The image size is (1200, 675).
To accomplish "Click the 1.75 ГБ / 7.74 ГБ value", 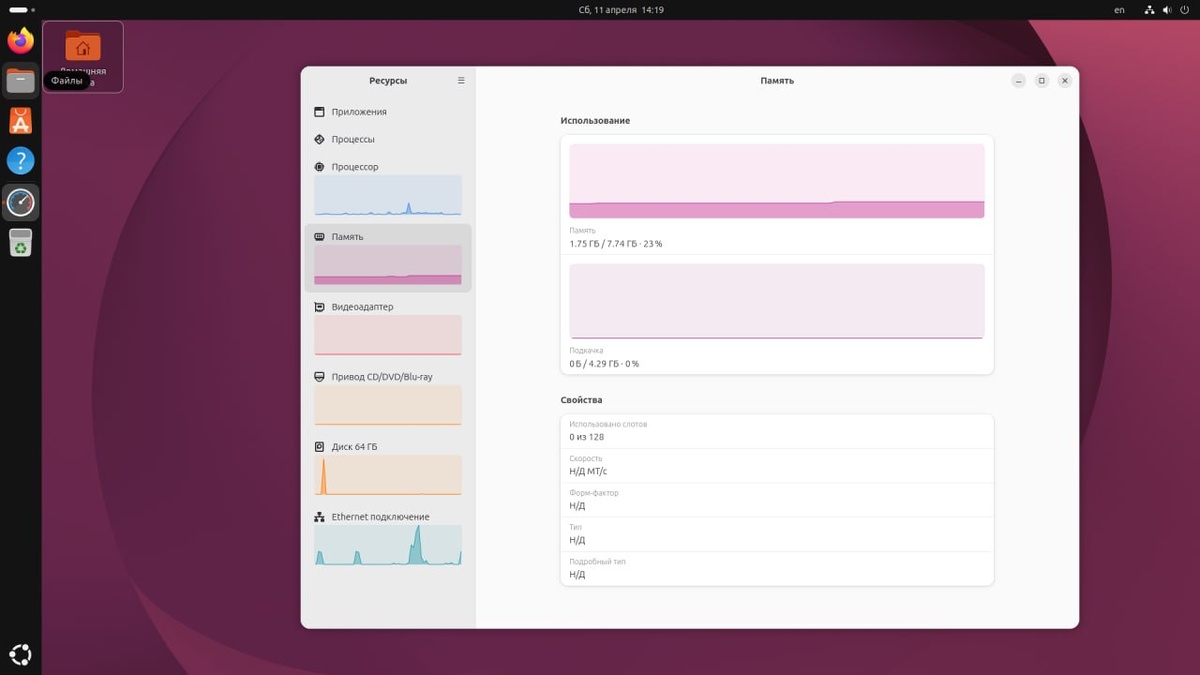I will click(x=616, y=244).
